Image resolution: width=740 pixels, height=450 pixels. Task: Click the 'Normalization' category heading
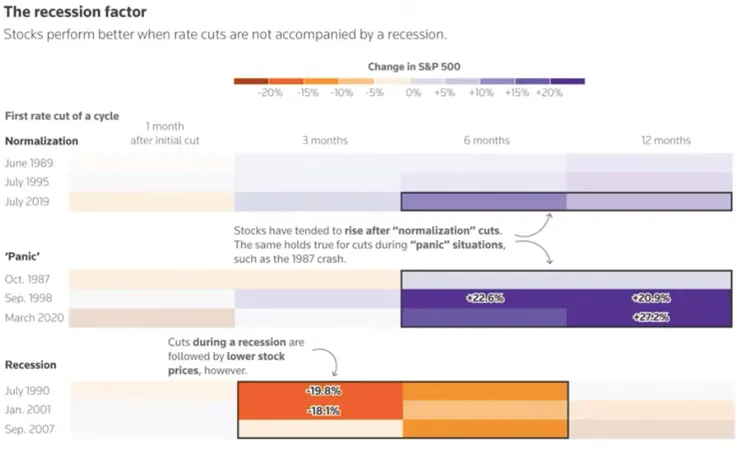click(x=42, y=141)
